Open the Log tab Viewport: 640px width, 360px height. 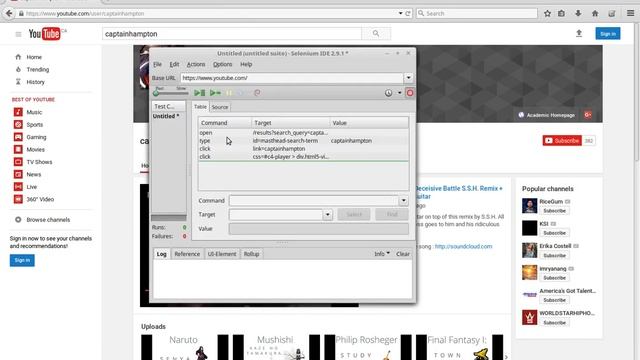162,254
